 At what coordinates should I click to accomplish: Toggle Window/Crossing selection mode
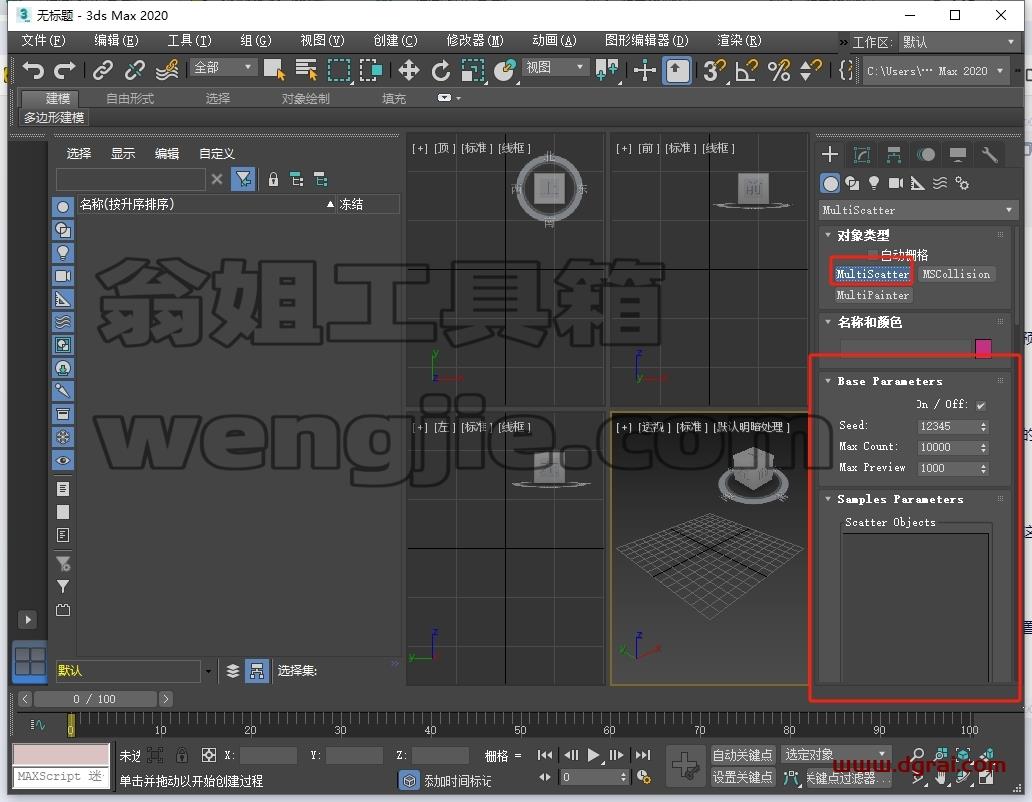pyautogui.click(x=371, y=70)
